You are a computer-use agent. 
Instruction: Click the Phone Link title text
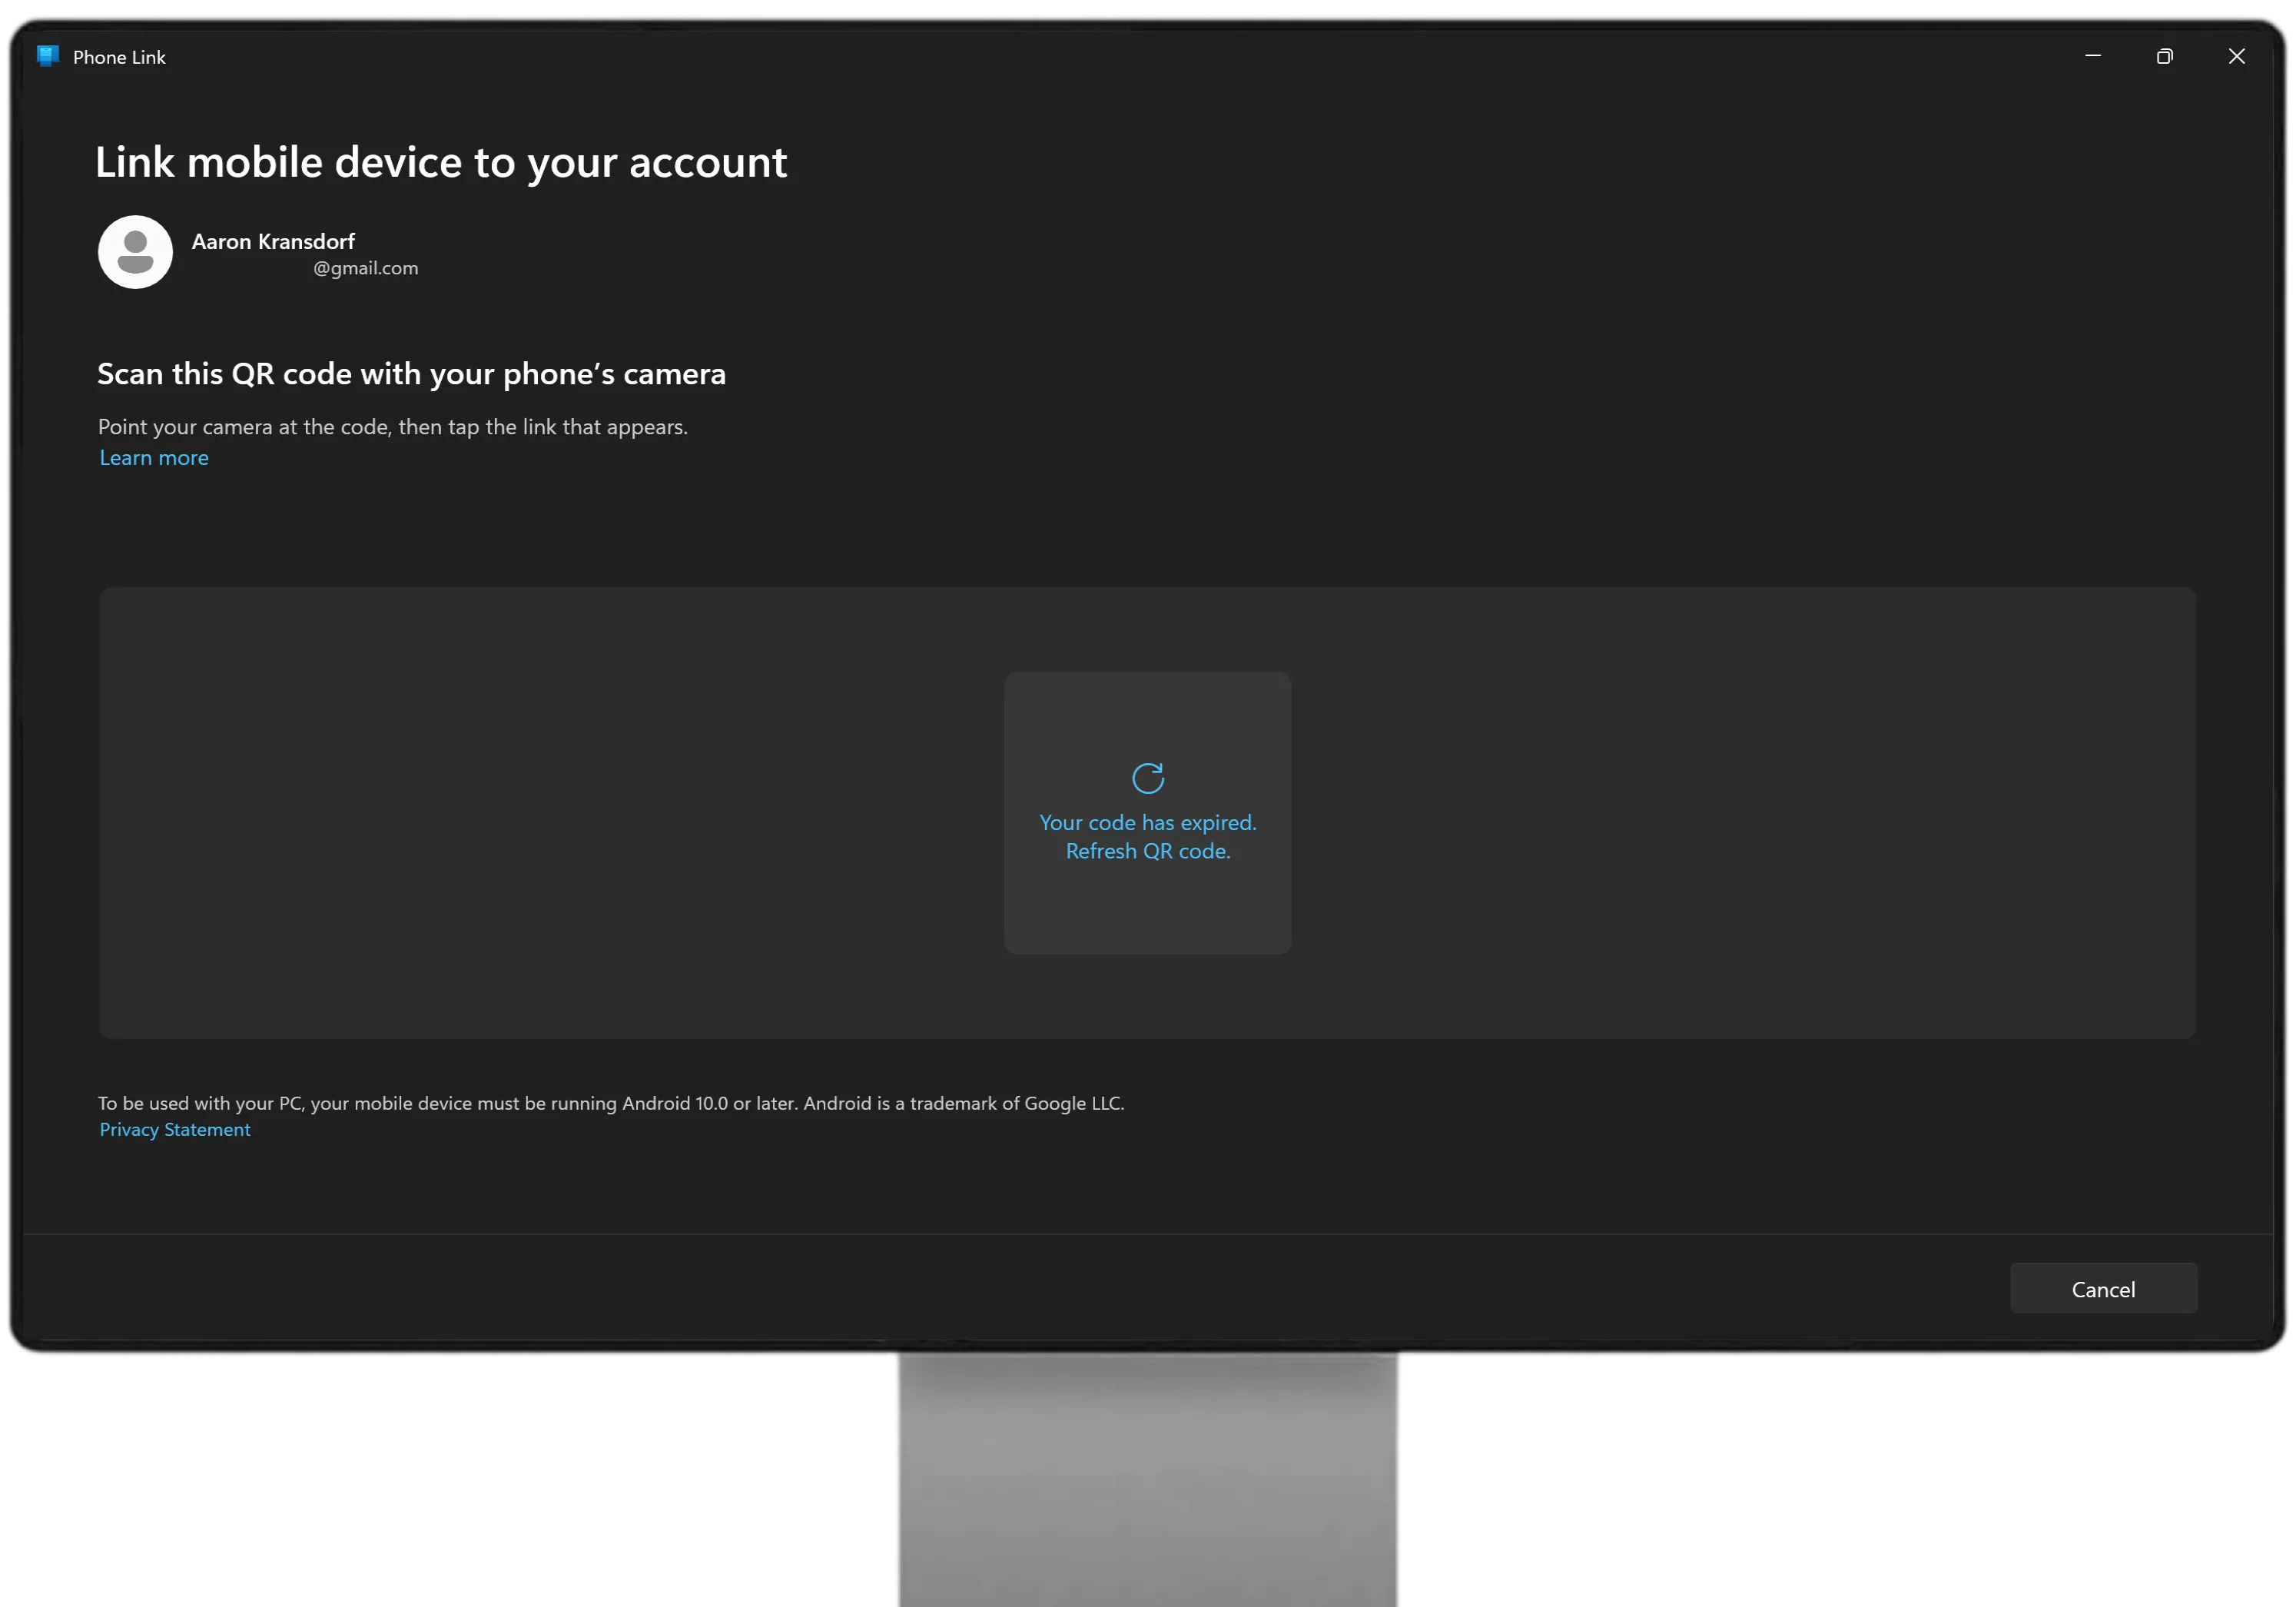(119, 57)
